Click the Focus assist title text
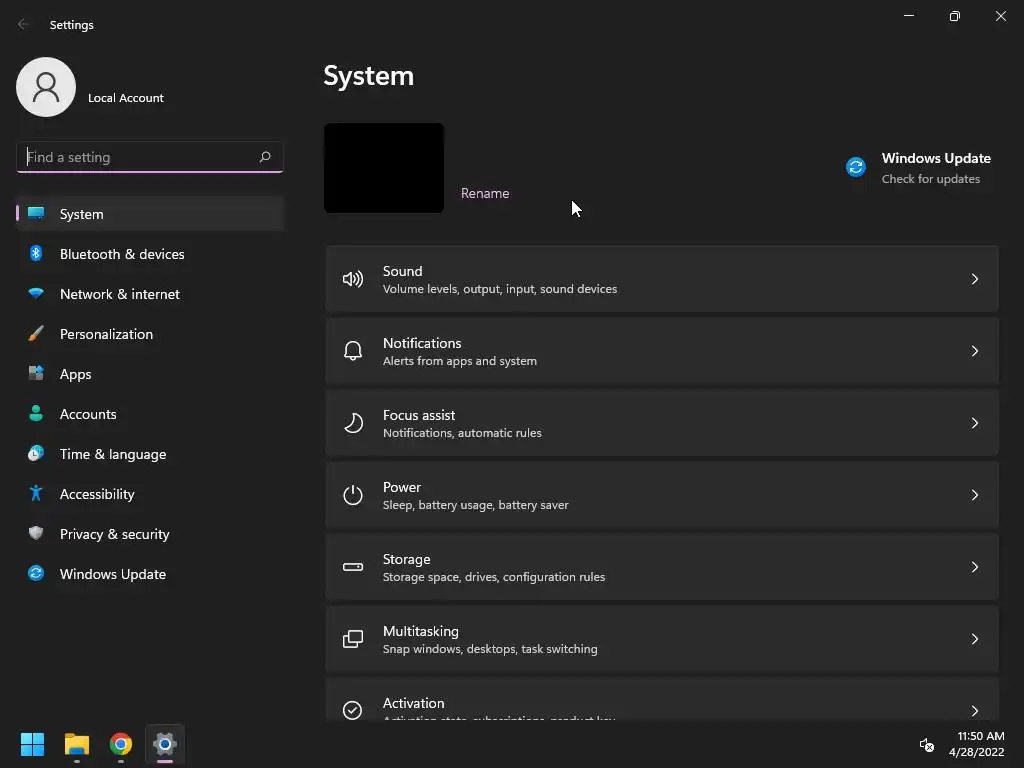This screenshot has width=1024, height=768. coord(419,415)
